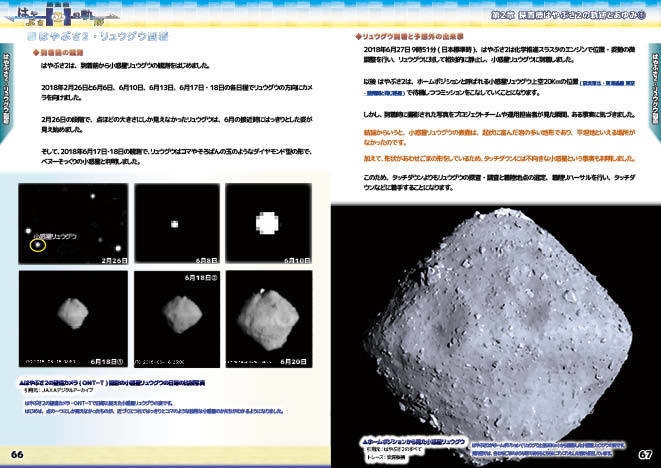Click the ONT-T camera caption below the photos
The height and width of the screenshot is (468, 661).
click(113, 383)
